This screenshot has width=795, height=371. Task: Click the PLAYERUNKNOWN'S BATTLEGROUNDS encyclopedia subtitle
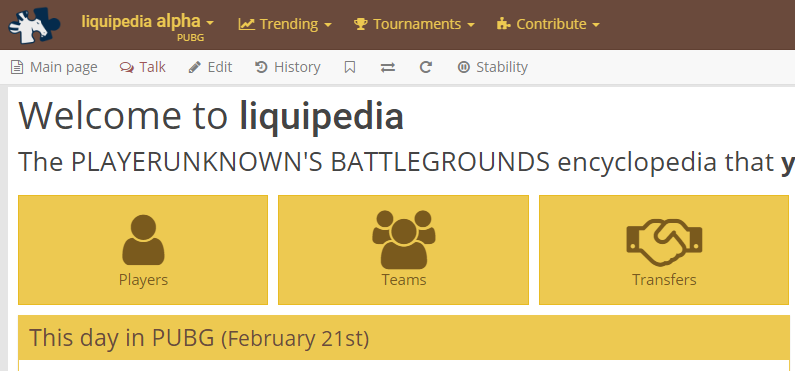click(407, 163)
